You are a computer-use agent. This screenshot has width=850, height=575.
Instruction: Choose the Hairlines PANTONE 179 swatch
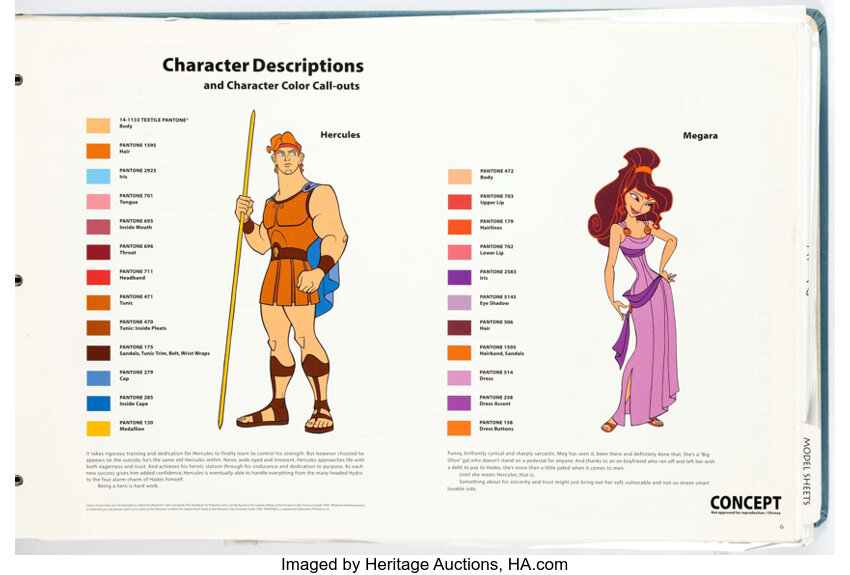tap(459, 227)
